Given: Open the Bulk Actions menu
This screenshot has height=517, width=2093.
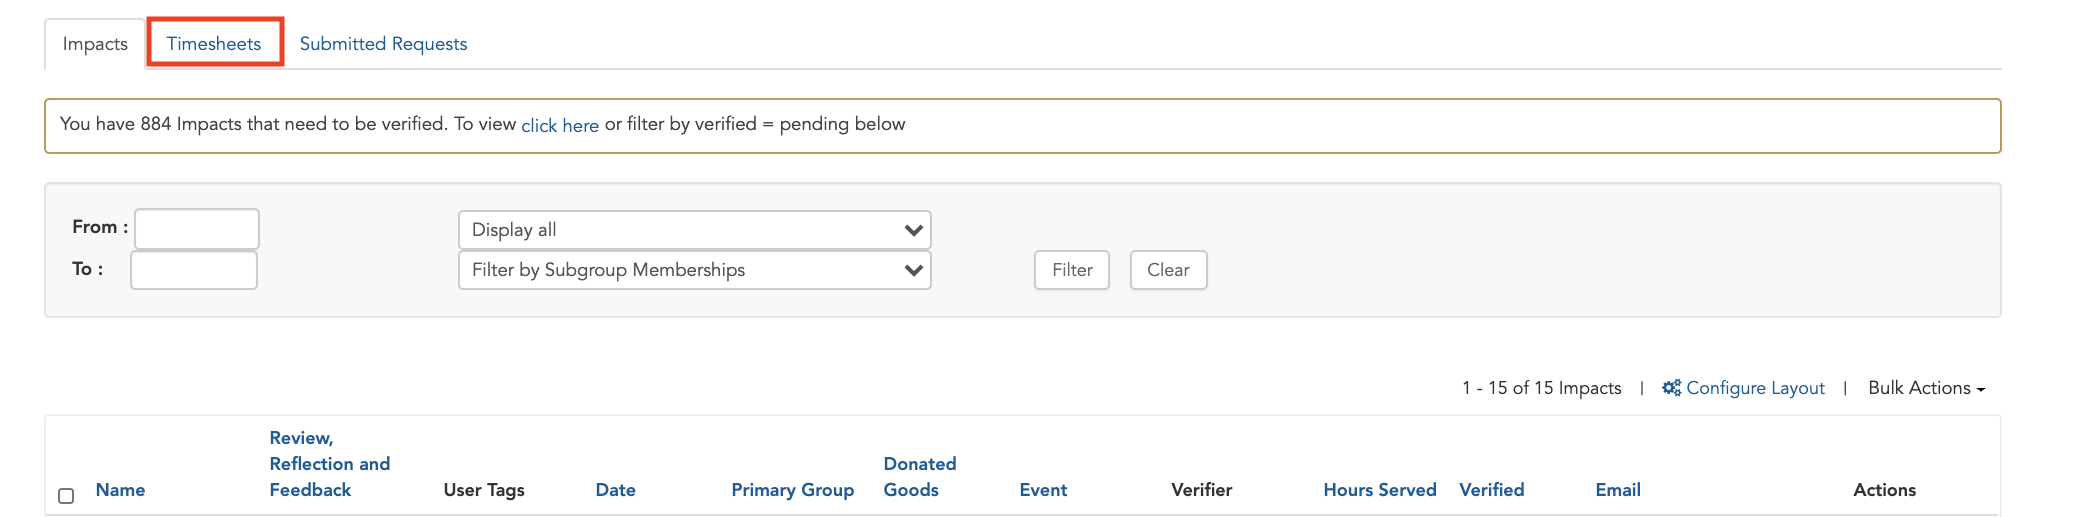Looking at the screenshot, I should tap(1926, 388).
